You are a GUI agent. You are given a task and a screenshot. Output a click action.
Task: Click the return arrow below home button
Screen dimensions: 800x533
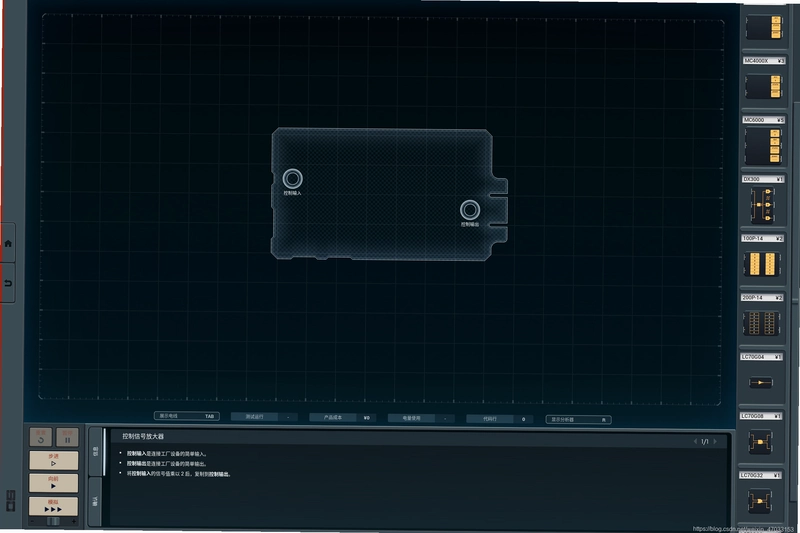pos(8,283)
